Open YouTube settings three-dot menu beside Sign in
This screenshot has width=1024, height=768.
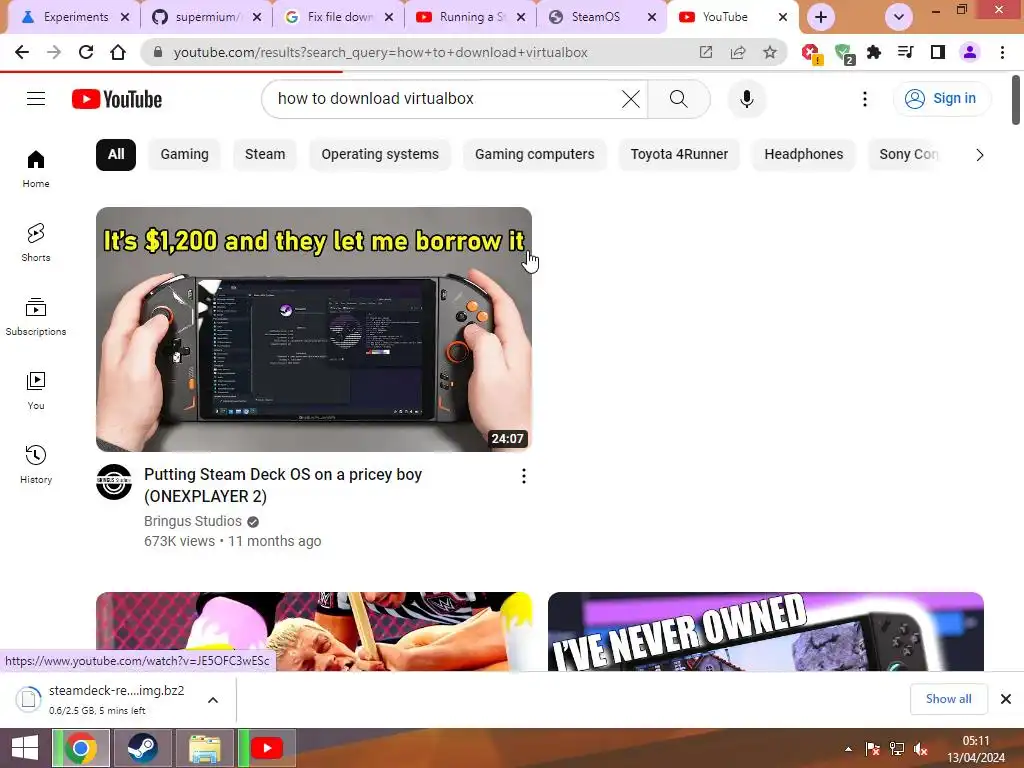(x=865, y=99)
